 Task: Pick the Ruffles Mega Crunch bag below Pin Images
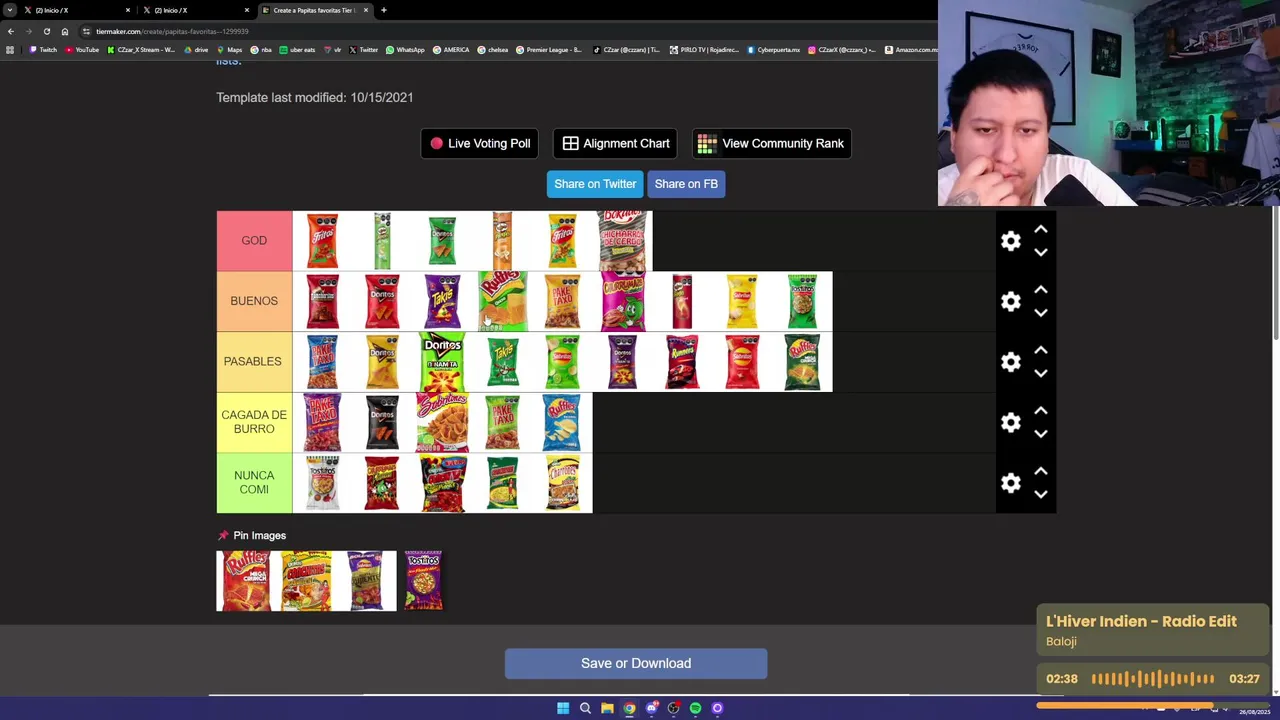246,580
